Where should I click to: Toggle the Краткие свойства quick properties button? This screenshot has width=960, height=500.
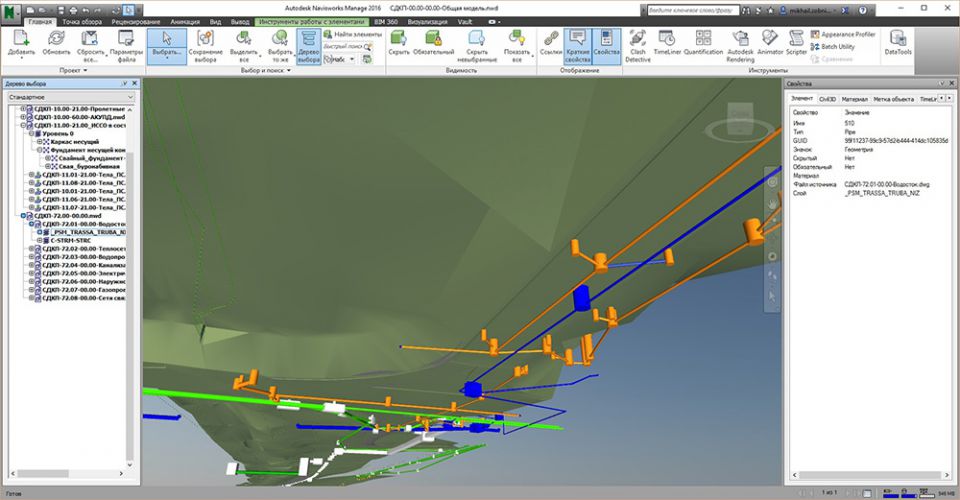(x=578, y=47)
